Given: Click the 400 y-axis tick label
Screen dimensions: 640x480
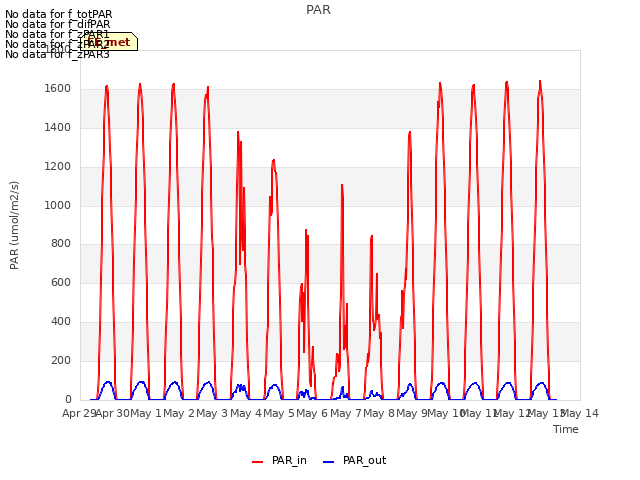Looking at the screenshot, I should pos(61,322).
